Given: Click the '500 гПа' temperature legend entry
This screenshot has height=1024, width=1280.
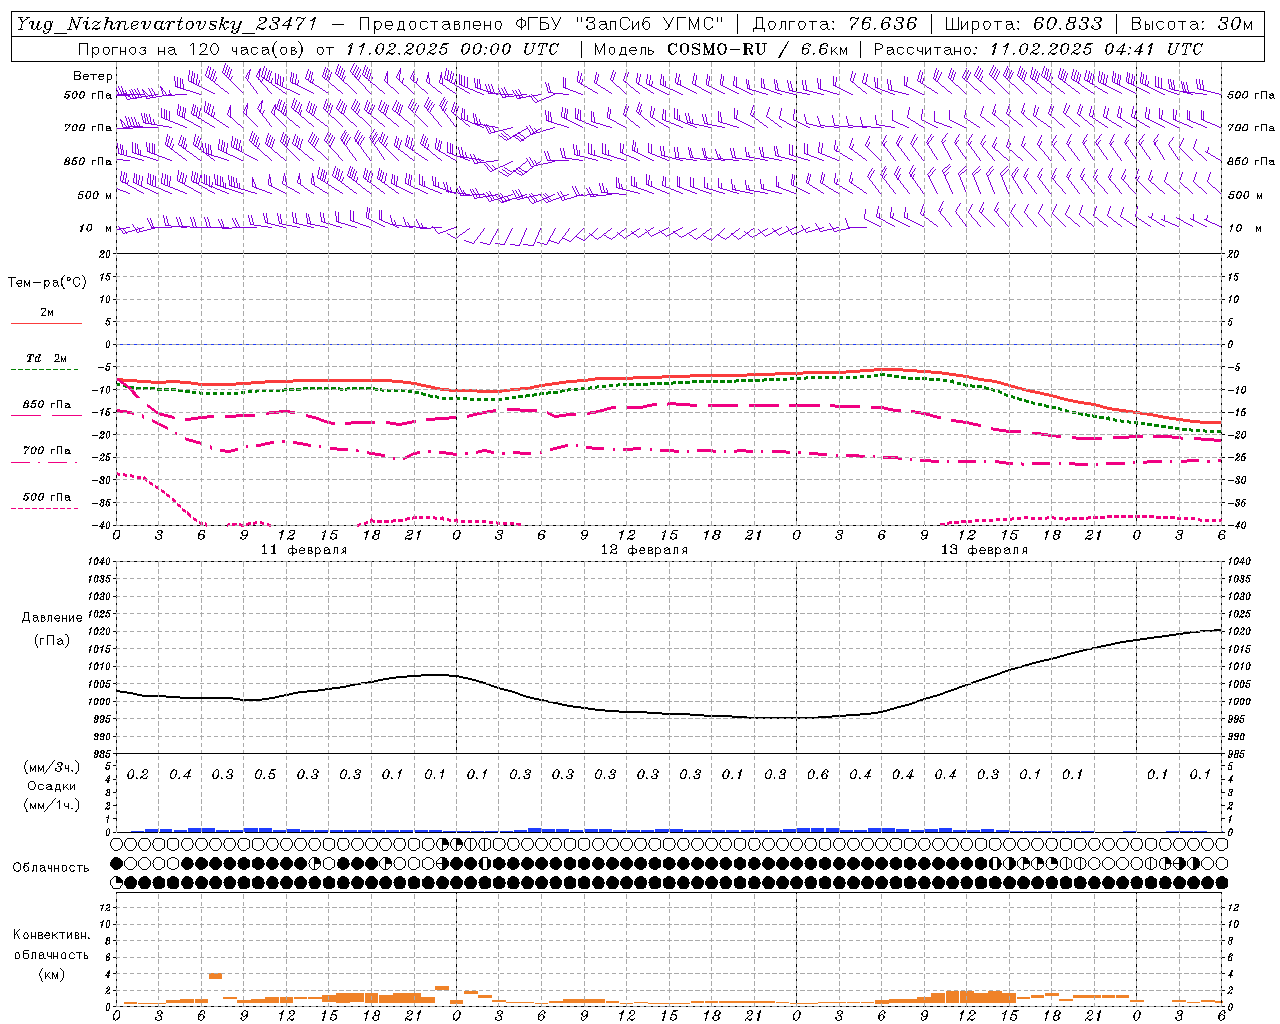Looking at the screenshot, I should tap(47, 497).
